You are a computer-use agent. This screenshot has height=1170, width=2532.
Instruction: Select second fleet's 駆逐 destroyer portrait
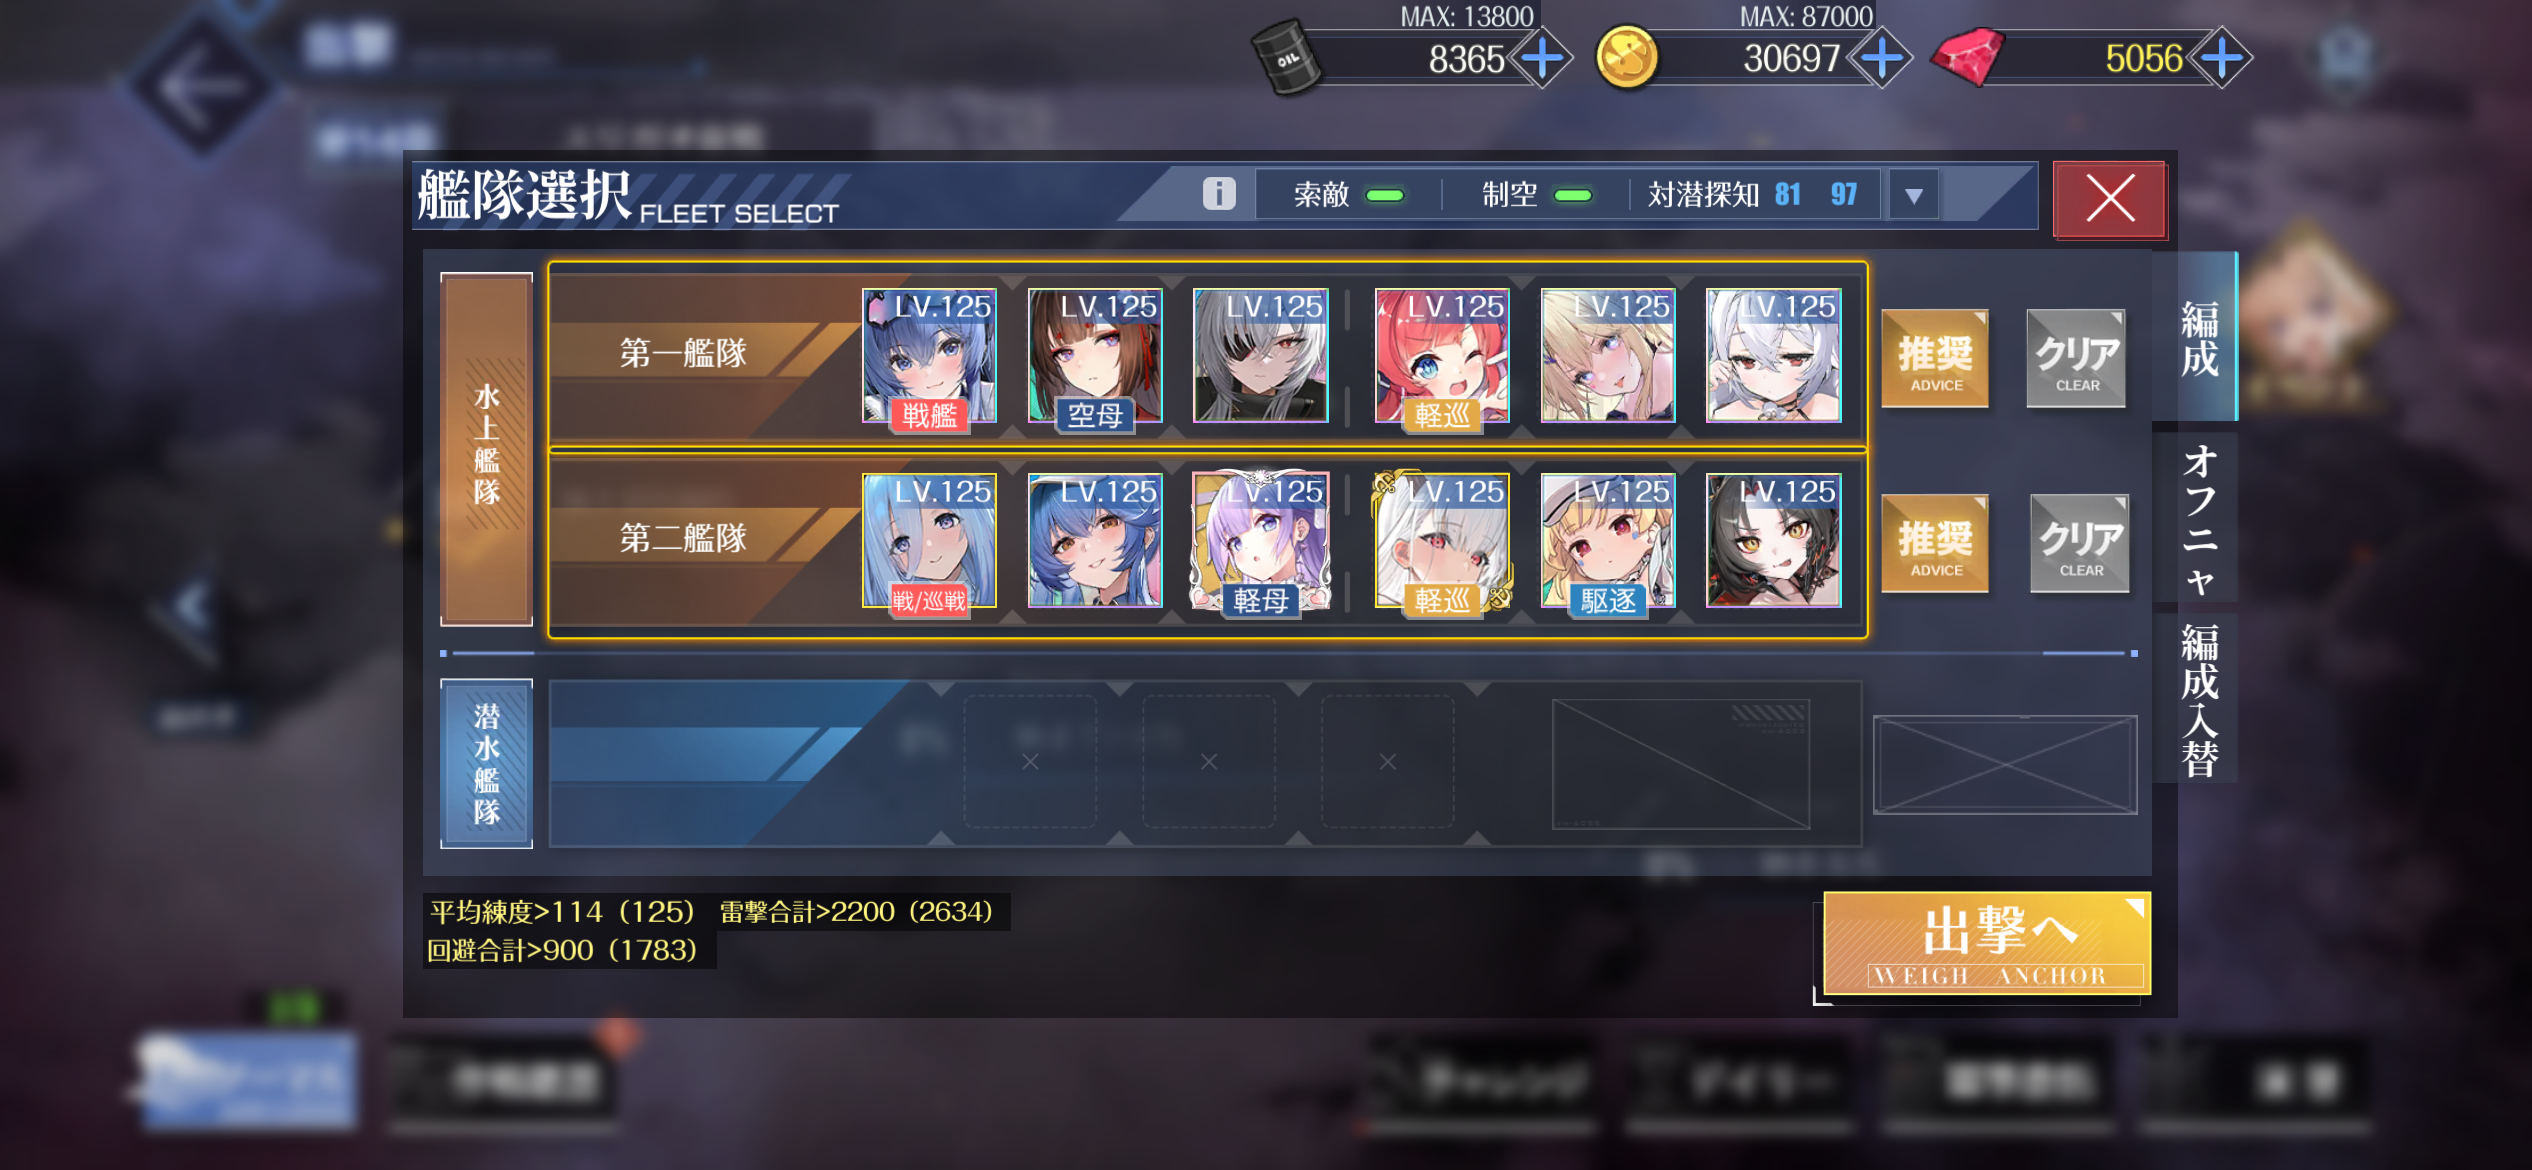(x=1608, y=541)
